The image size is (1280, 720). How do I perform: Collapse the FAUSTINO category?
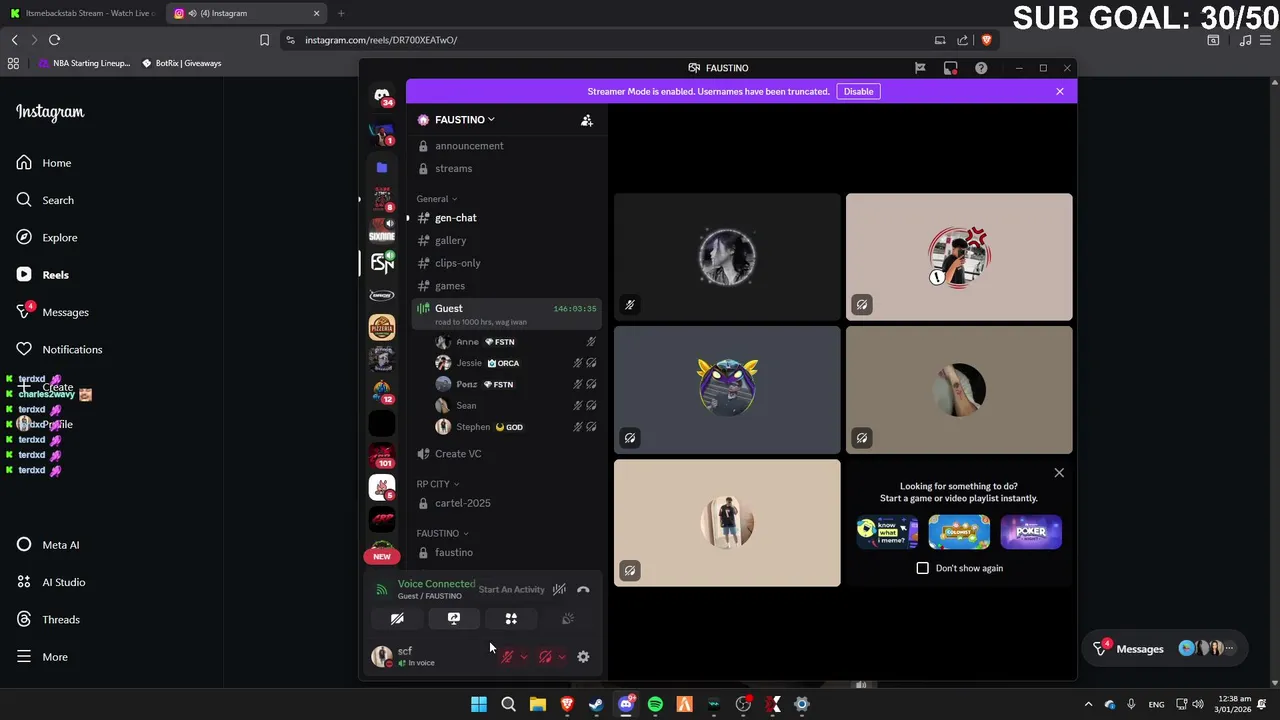pyautogui.click(x=442, y=533)
